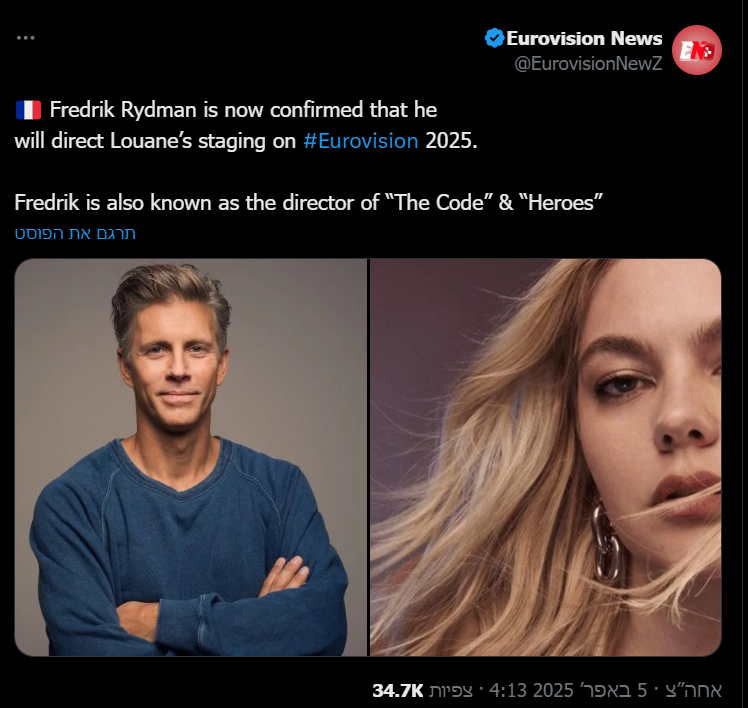The height and width of the screenshot is (708, 748).
Task: Open the three-dot more options menu
Action: [x=26, y=38]
